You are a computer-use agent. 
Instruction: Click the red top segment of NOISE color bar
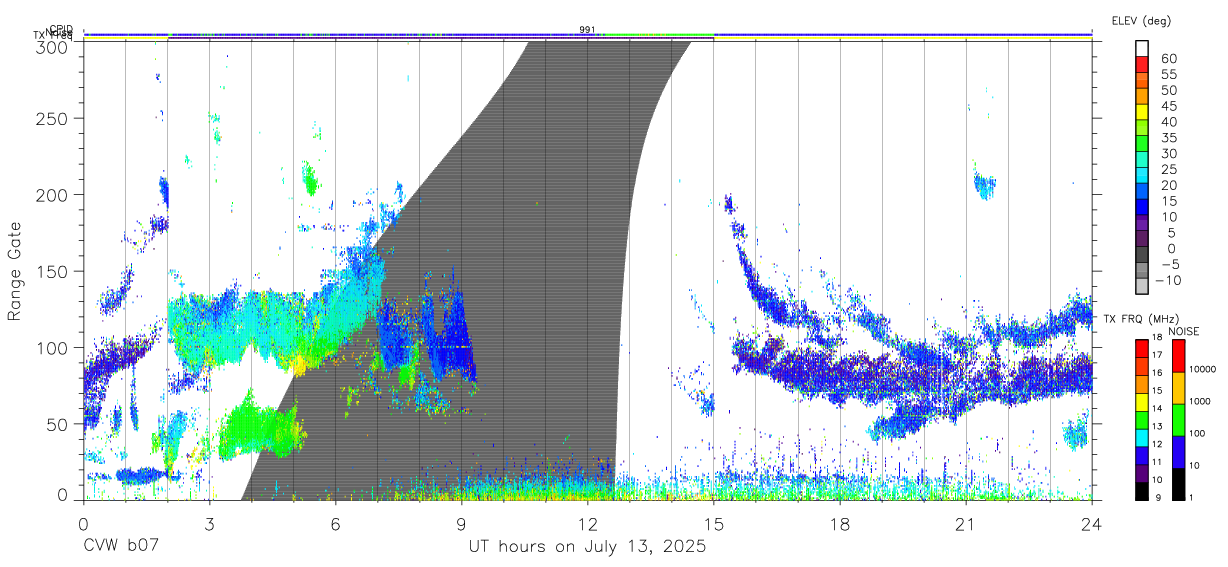click(1178, 356)
